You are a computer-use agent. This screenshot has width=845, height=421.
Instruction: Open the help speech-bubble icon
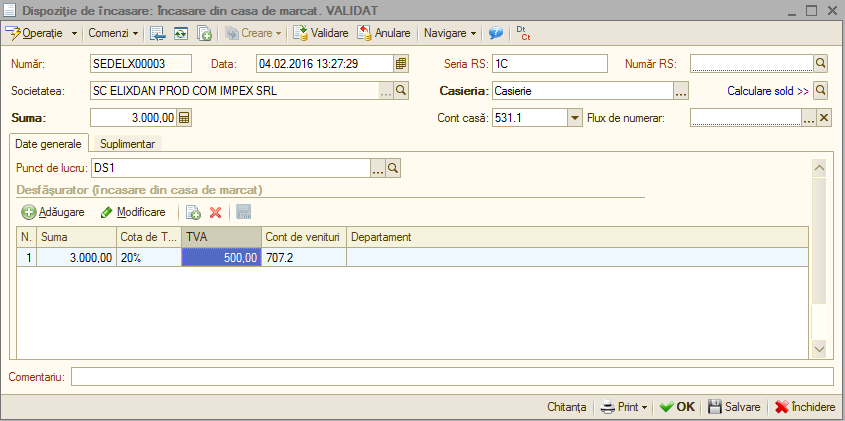496,33
